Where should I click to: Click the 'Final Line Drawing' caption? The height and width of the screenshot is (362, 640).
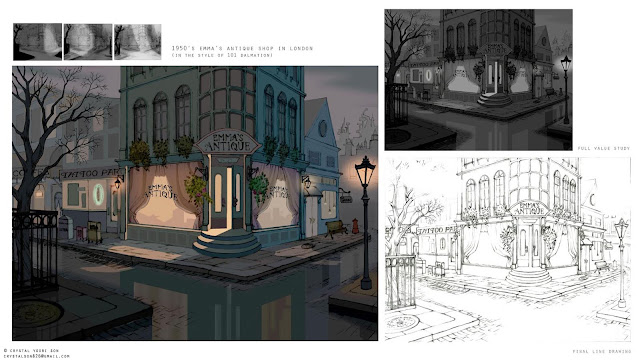(602, 351)
